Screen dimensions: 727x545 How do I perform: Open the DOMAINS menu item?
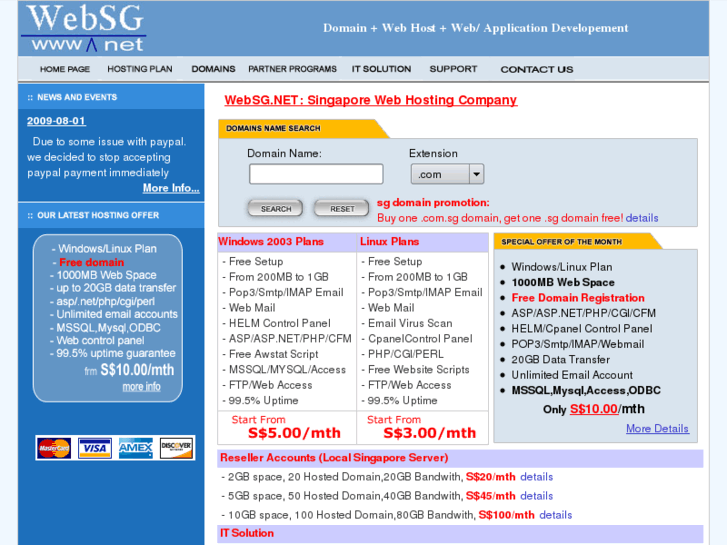coord(213,69)
